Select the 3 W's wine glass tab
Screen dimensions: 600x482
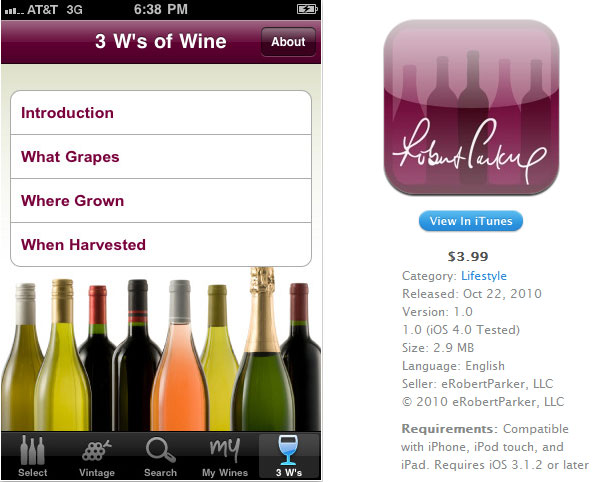289,456
